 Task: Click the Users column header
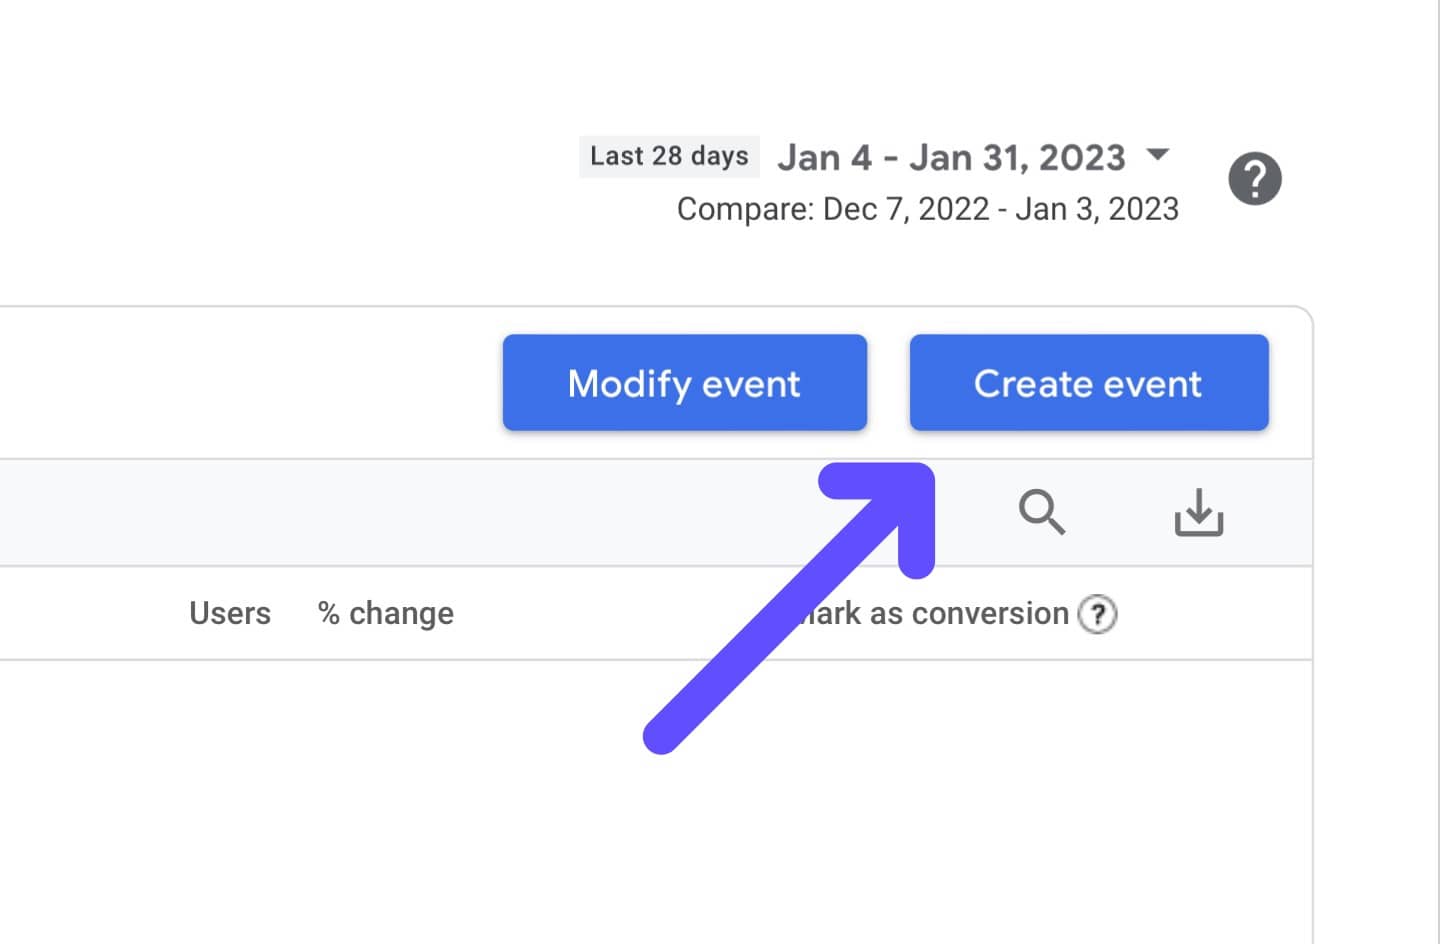tap(229, 613)
